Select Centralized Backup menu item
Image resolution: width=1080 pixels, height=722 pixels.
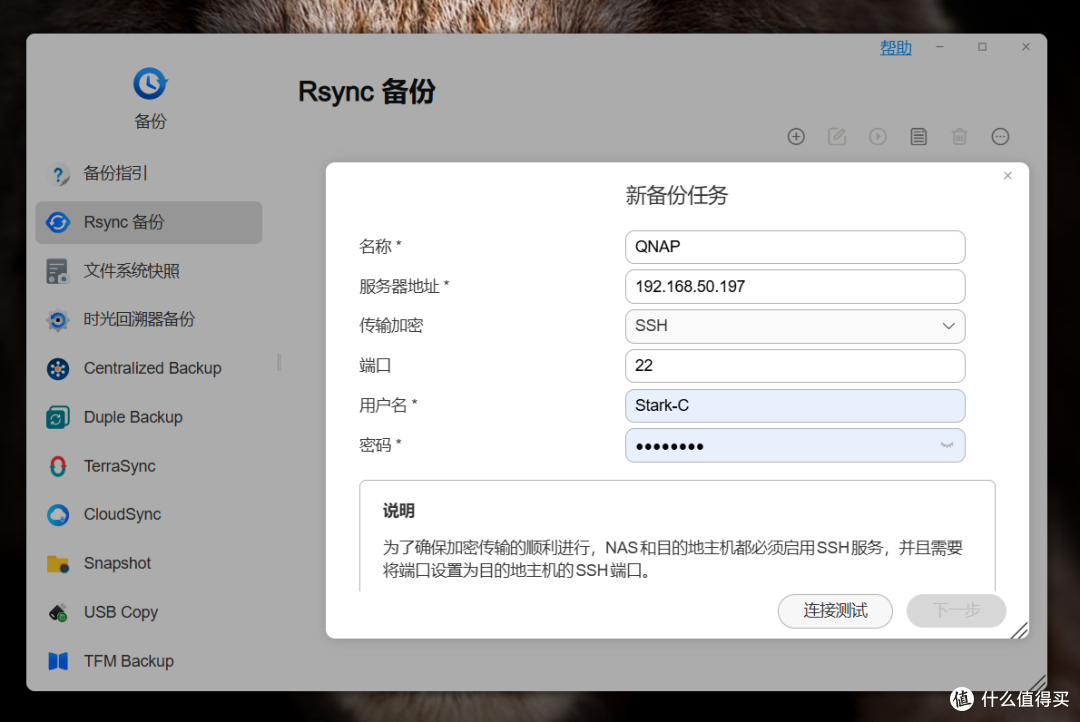pyautogui.click(x=152, y=369)
